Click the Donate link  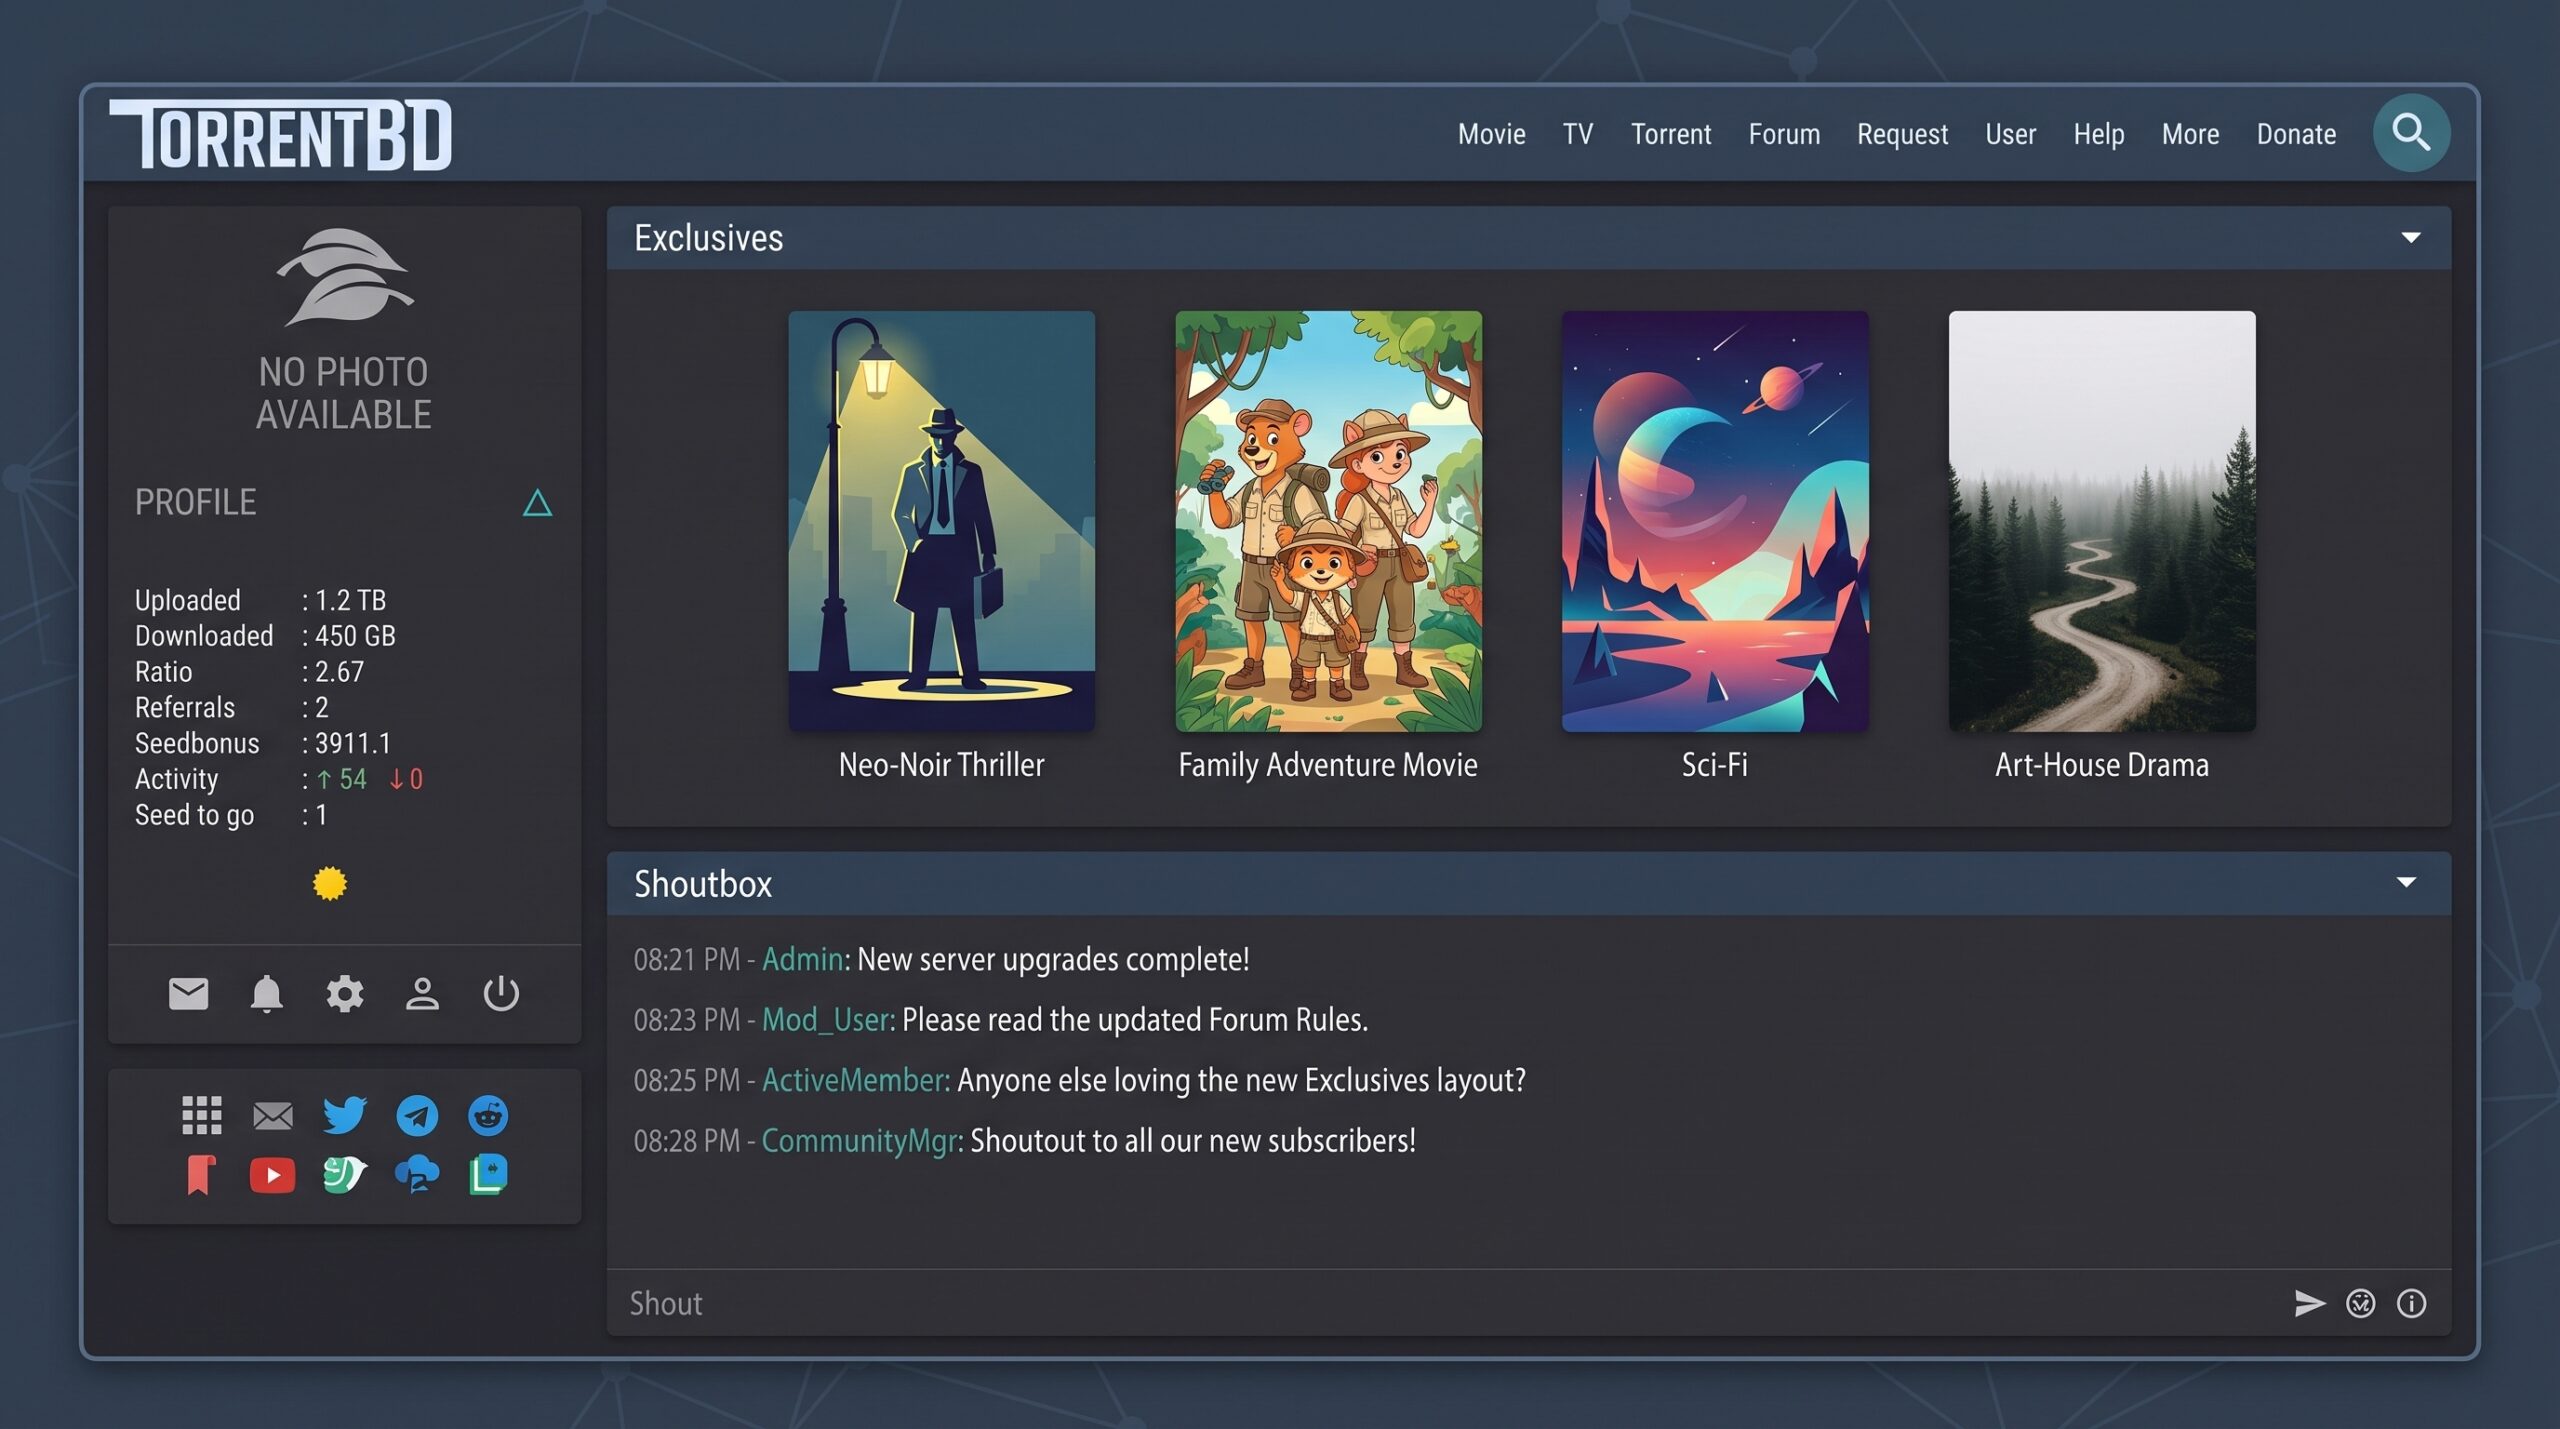tap(2296, 134)
